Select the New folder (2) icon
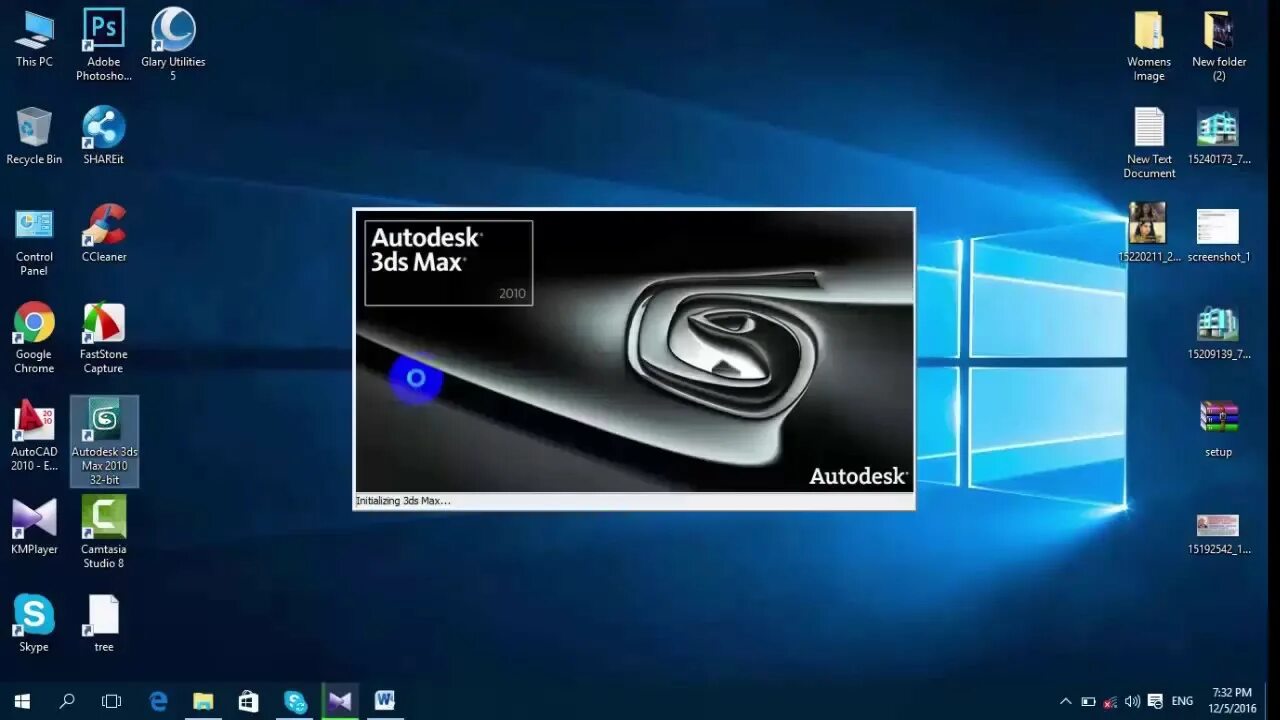The height and width of the screenshot is (720, 1280). click(x=1219, y=46)
